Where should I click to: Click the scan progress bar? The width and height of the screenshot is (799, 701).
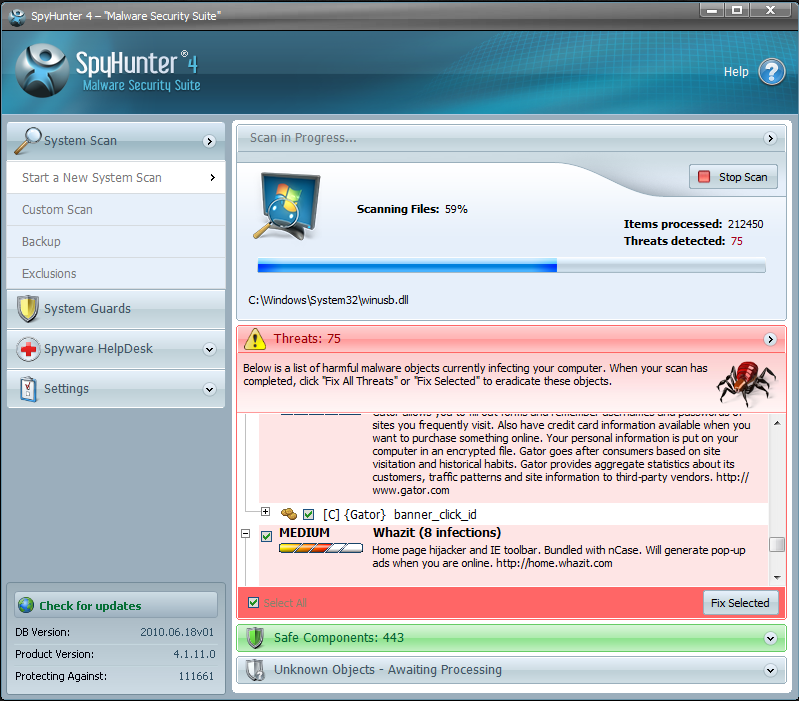click(512, 265)
